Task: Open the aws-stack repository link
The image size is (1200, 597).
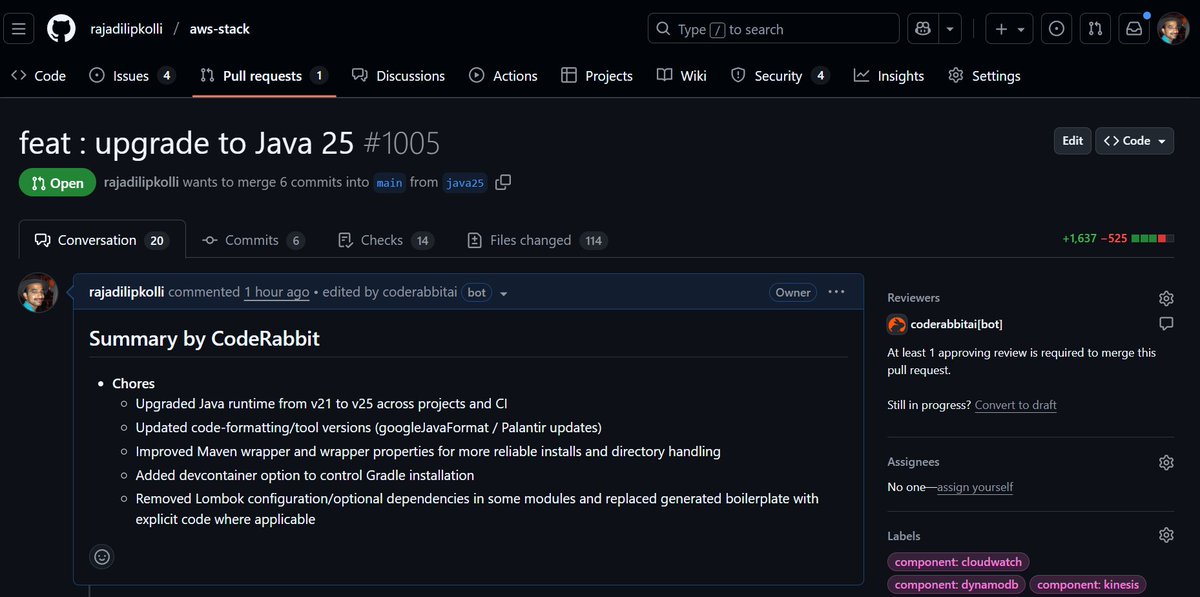Action: click(x=220, y=29)
